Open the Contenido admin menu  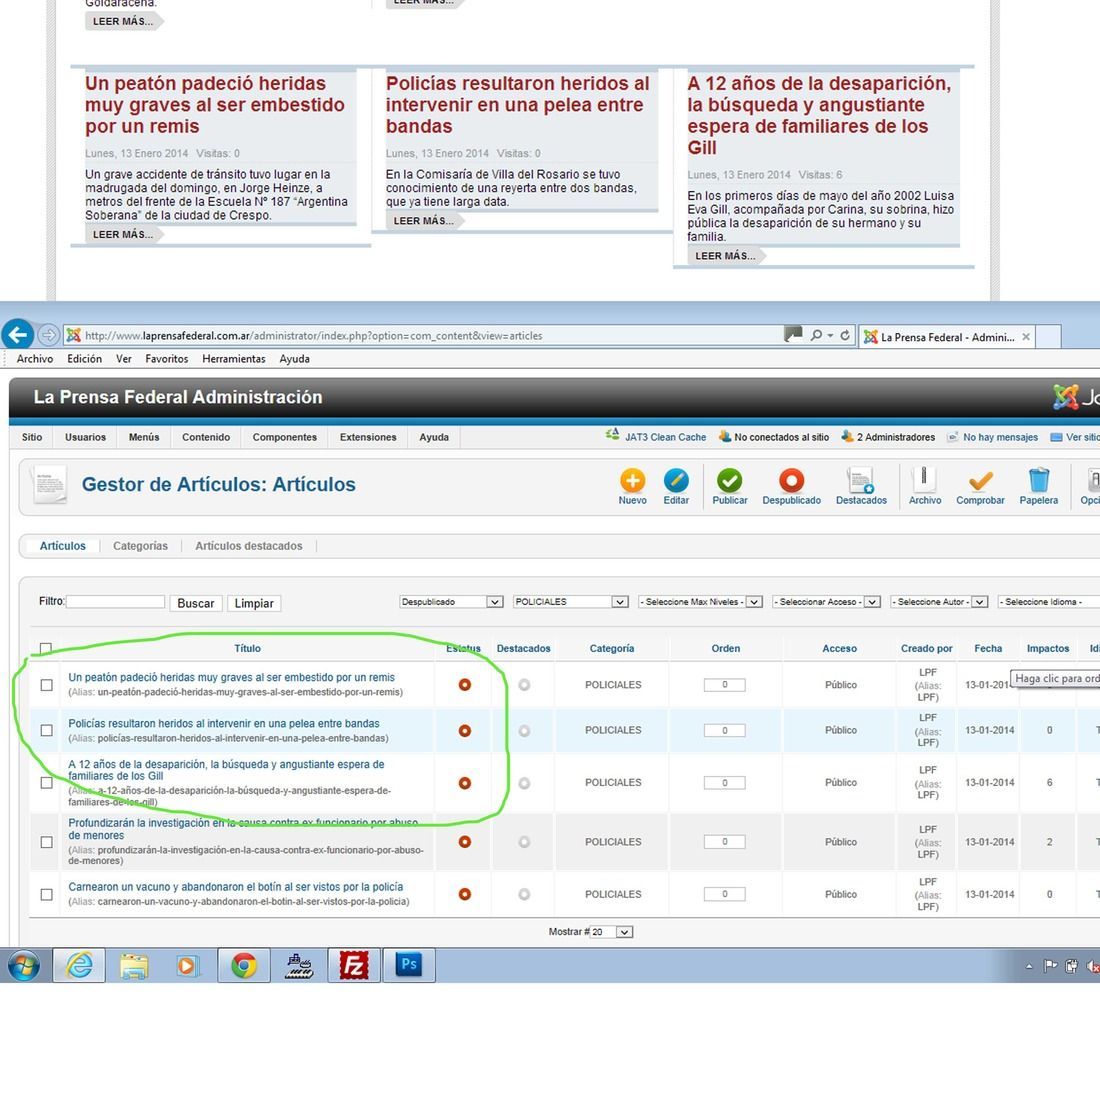[x=206, y=437]
